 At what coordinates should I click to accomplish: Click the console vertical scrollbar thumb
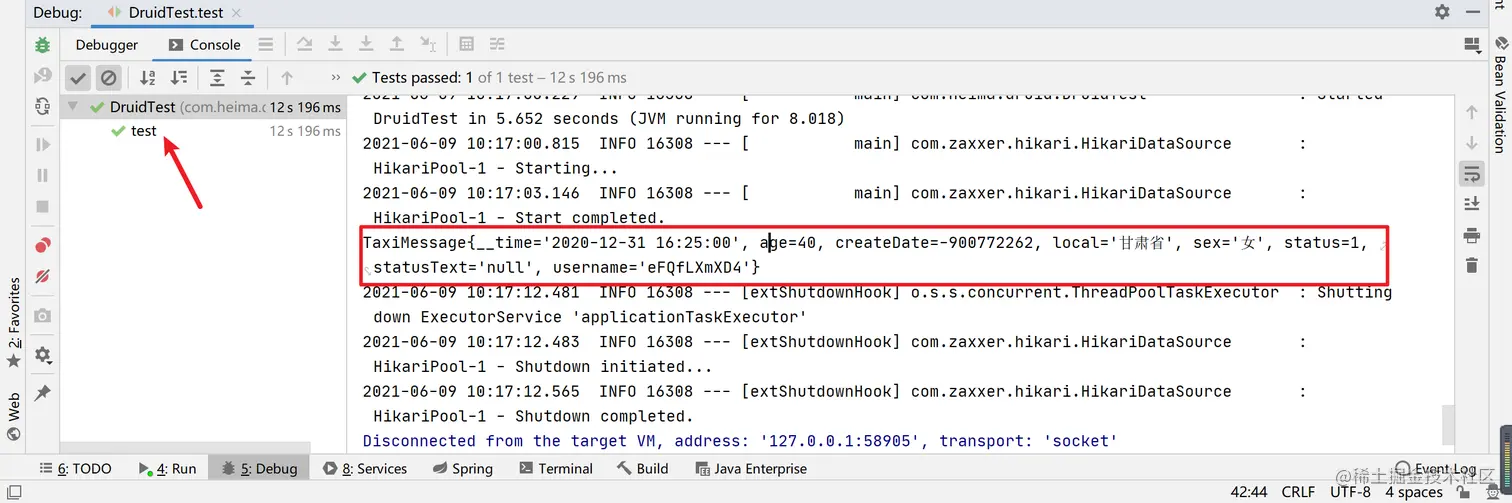(1449, 424)
